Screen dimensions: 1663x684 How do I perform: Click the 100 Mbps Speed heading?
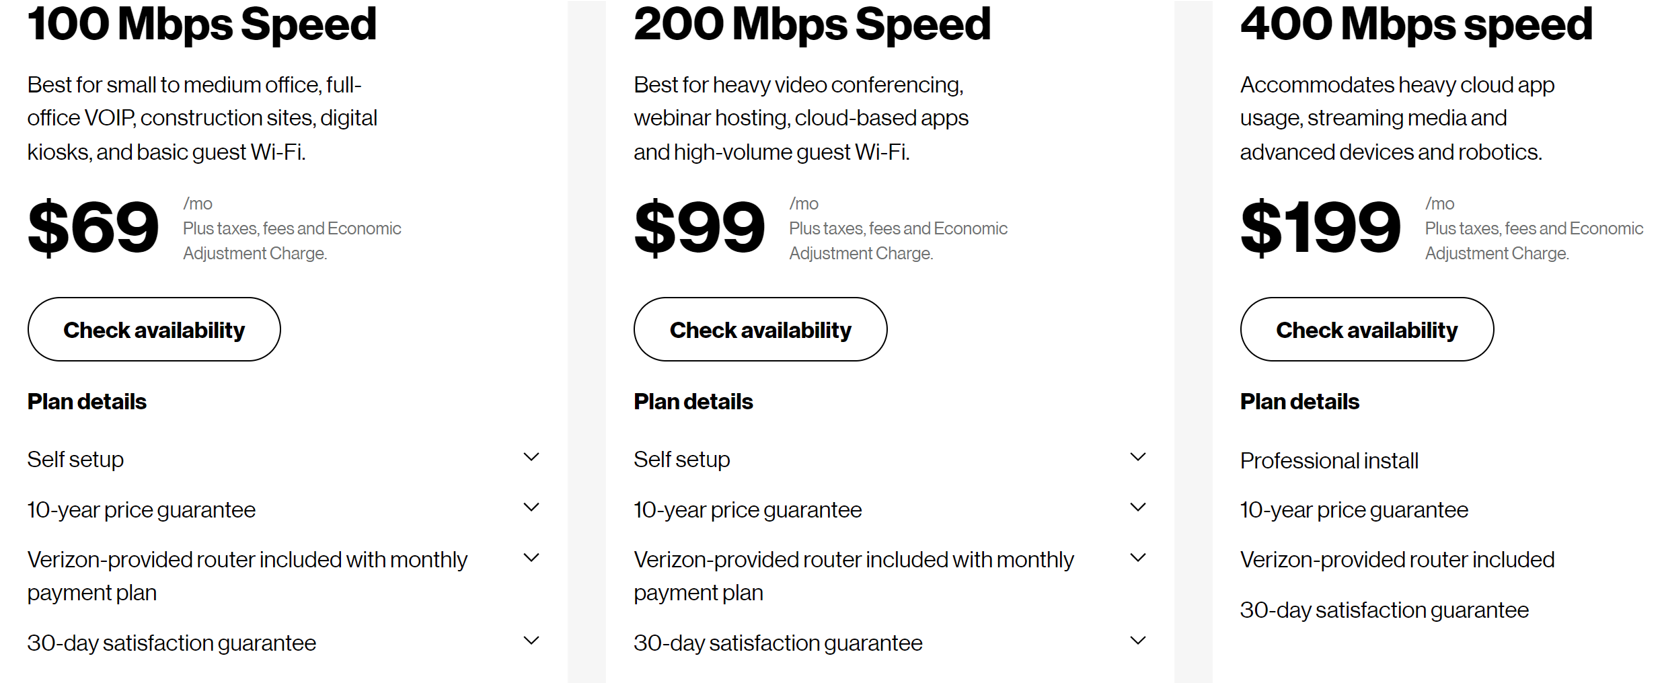(x=202, y=25)
